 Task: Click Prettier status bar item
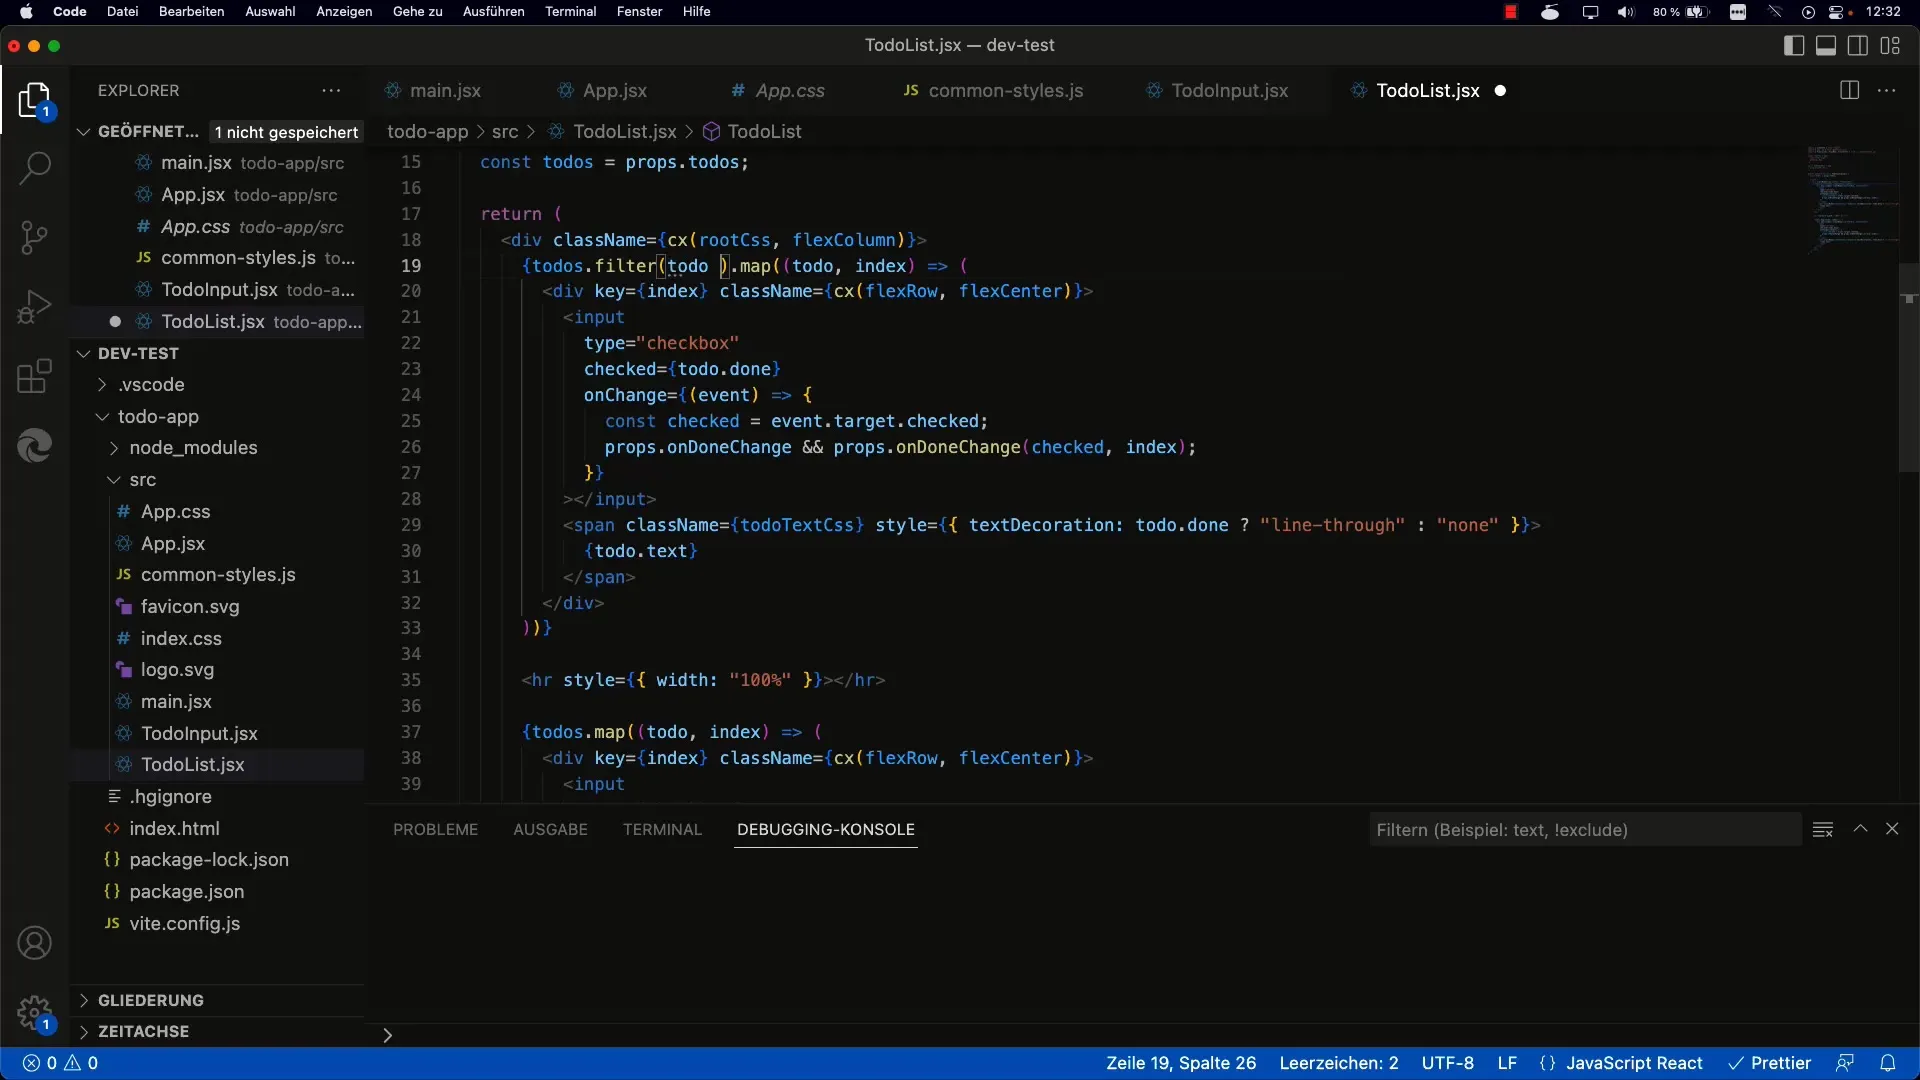point(1770,1063)
